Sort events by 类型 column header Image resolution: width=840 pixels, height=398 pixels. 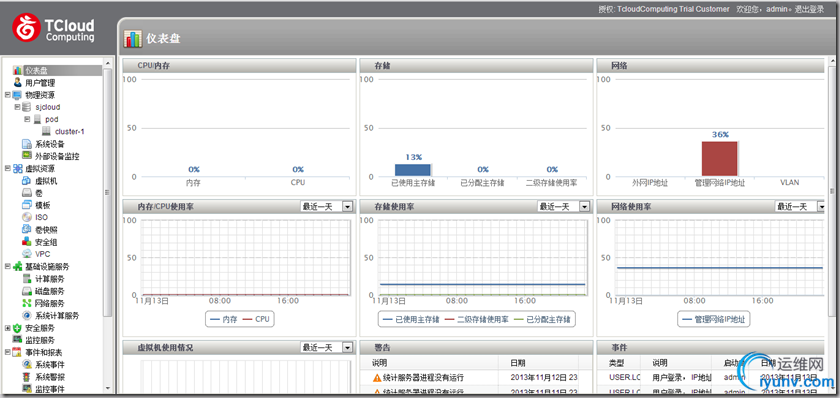point(618,363)
